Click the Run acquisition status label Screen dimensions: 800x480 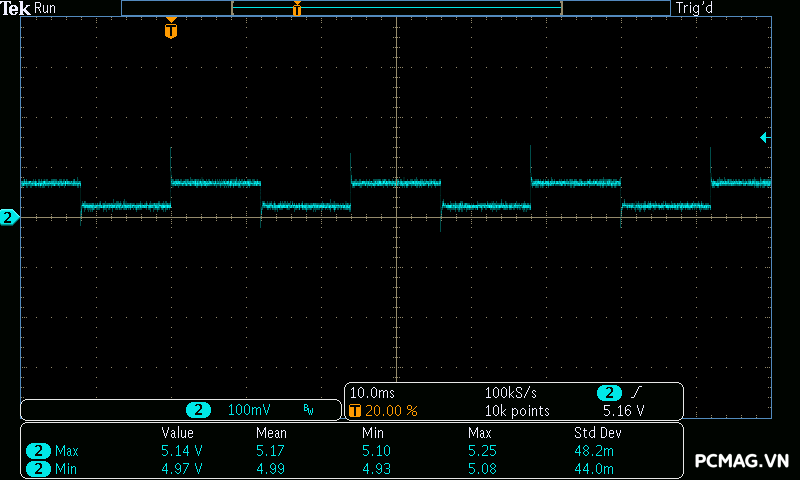point(45,8)
